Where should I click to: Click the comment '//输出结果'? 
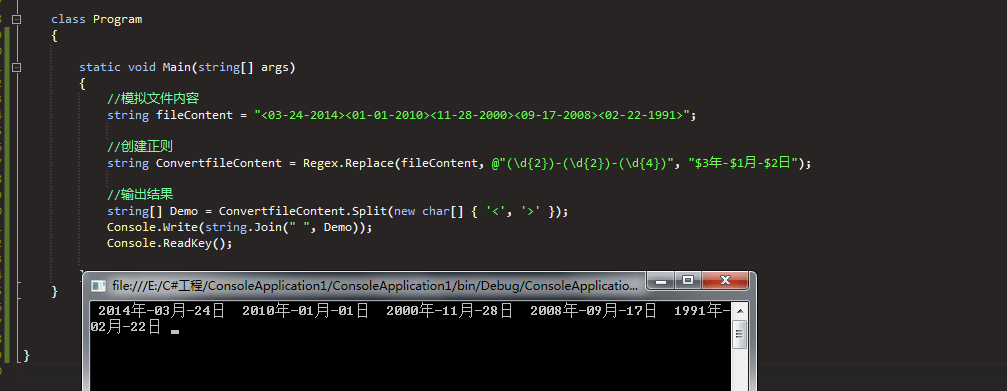click(x=139, y=195)
